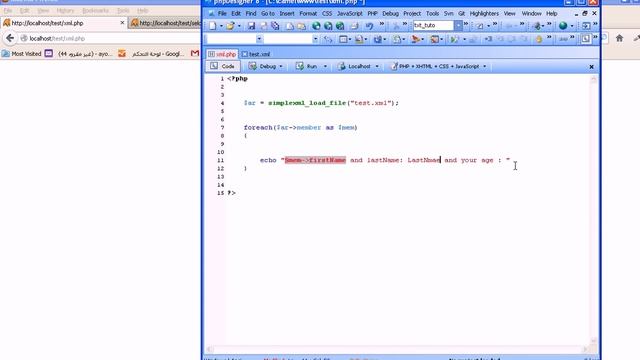Open the Window menu
This screenshot has width=640, height=360.
531,13
